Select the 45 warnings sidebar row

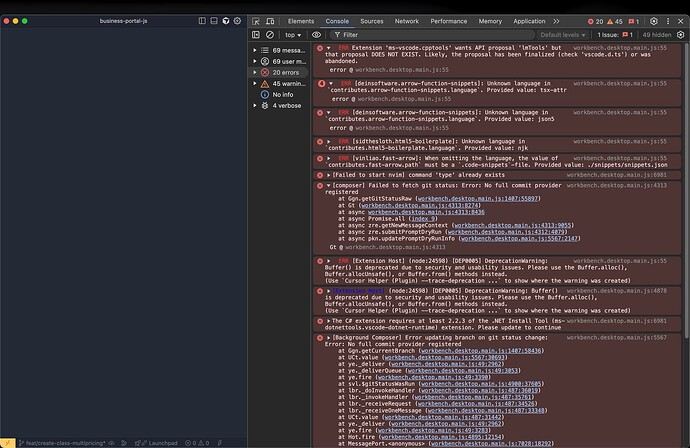279,83
